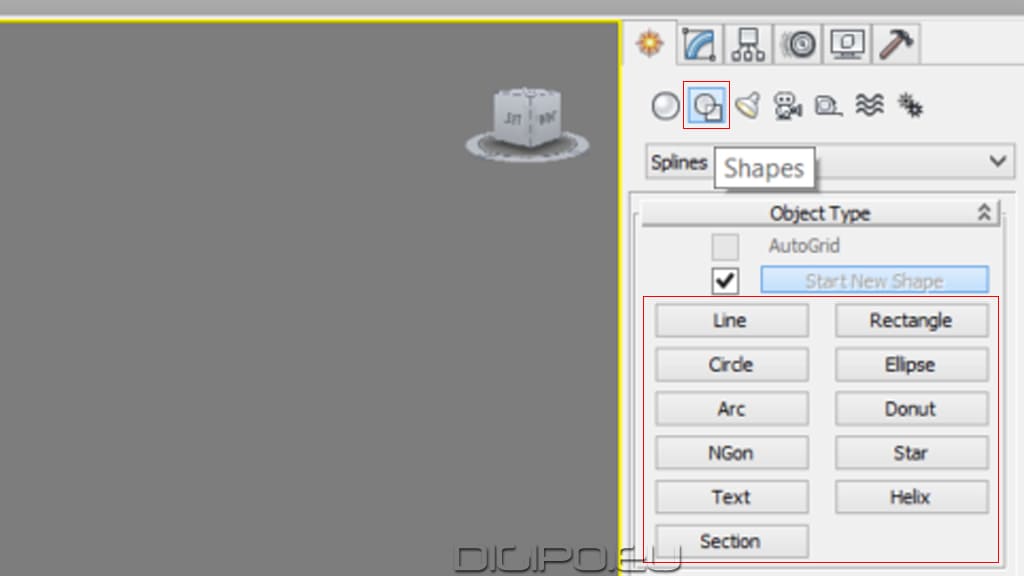Enable the AutoGrid checkbox

point(724,247)
